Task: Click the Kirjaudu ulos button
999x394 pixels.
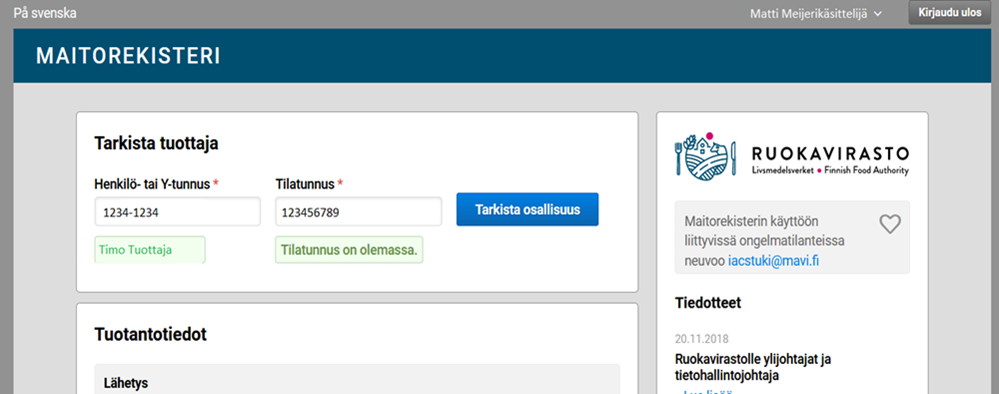Action: tap(949, 13)
